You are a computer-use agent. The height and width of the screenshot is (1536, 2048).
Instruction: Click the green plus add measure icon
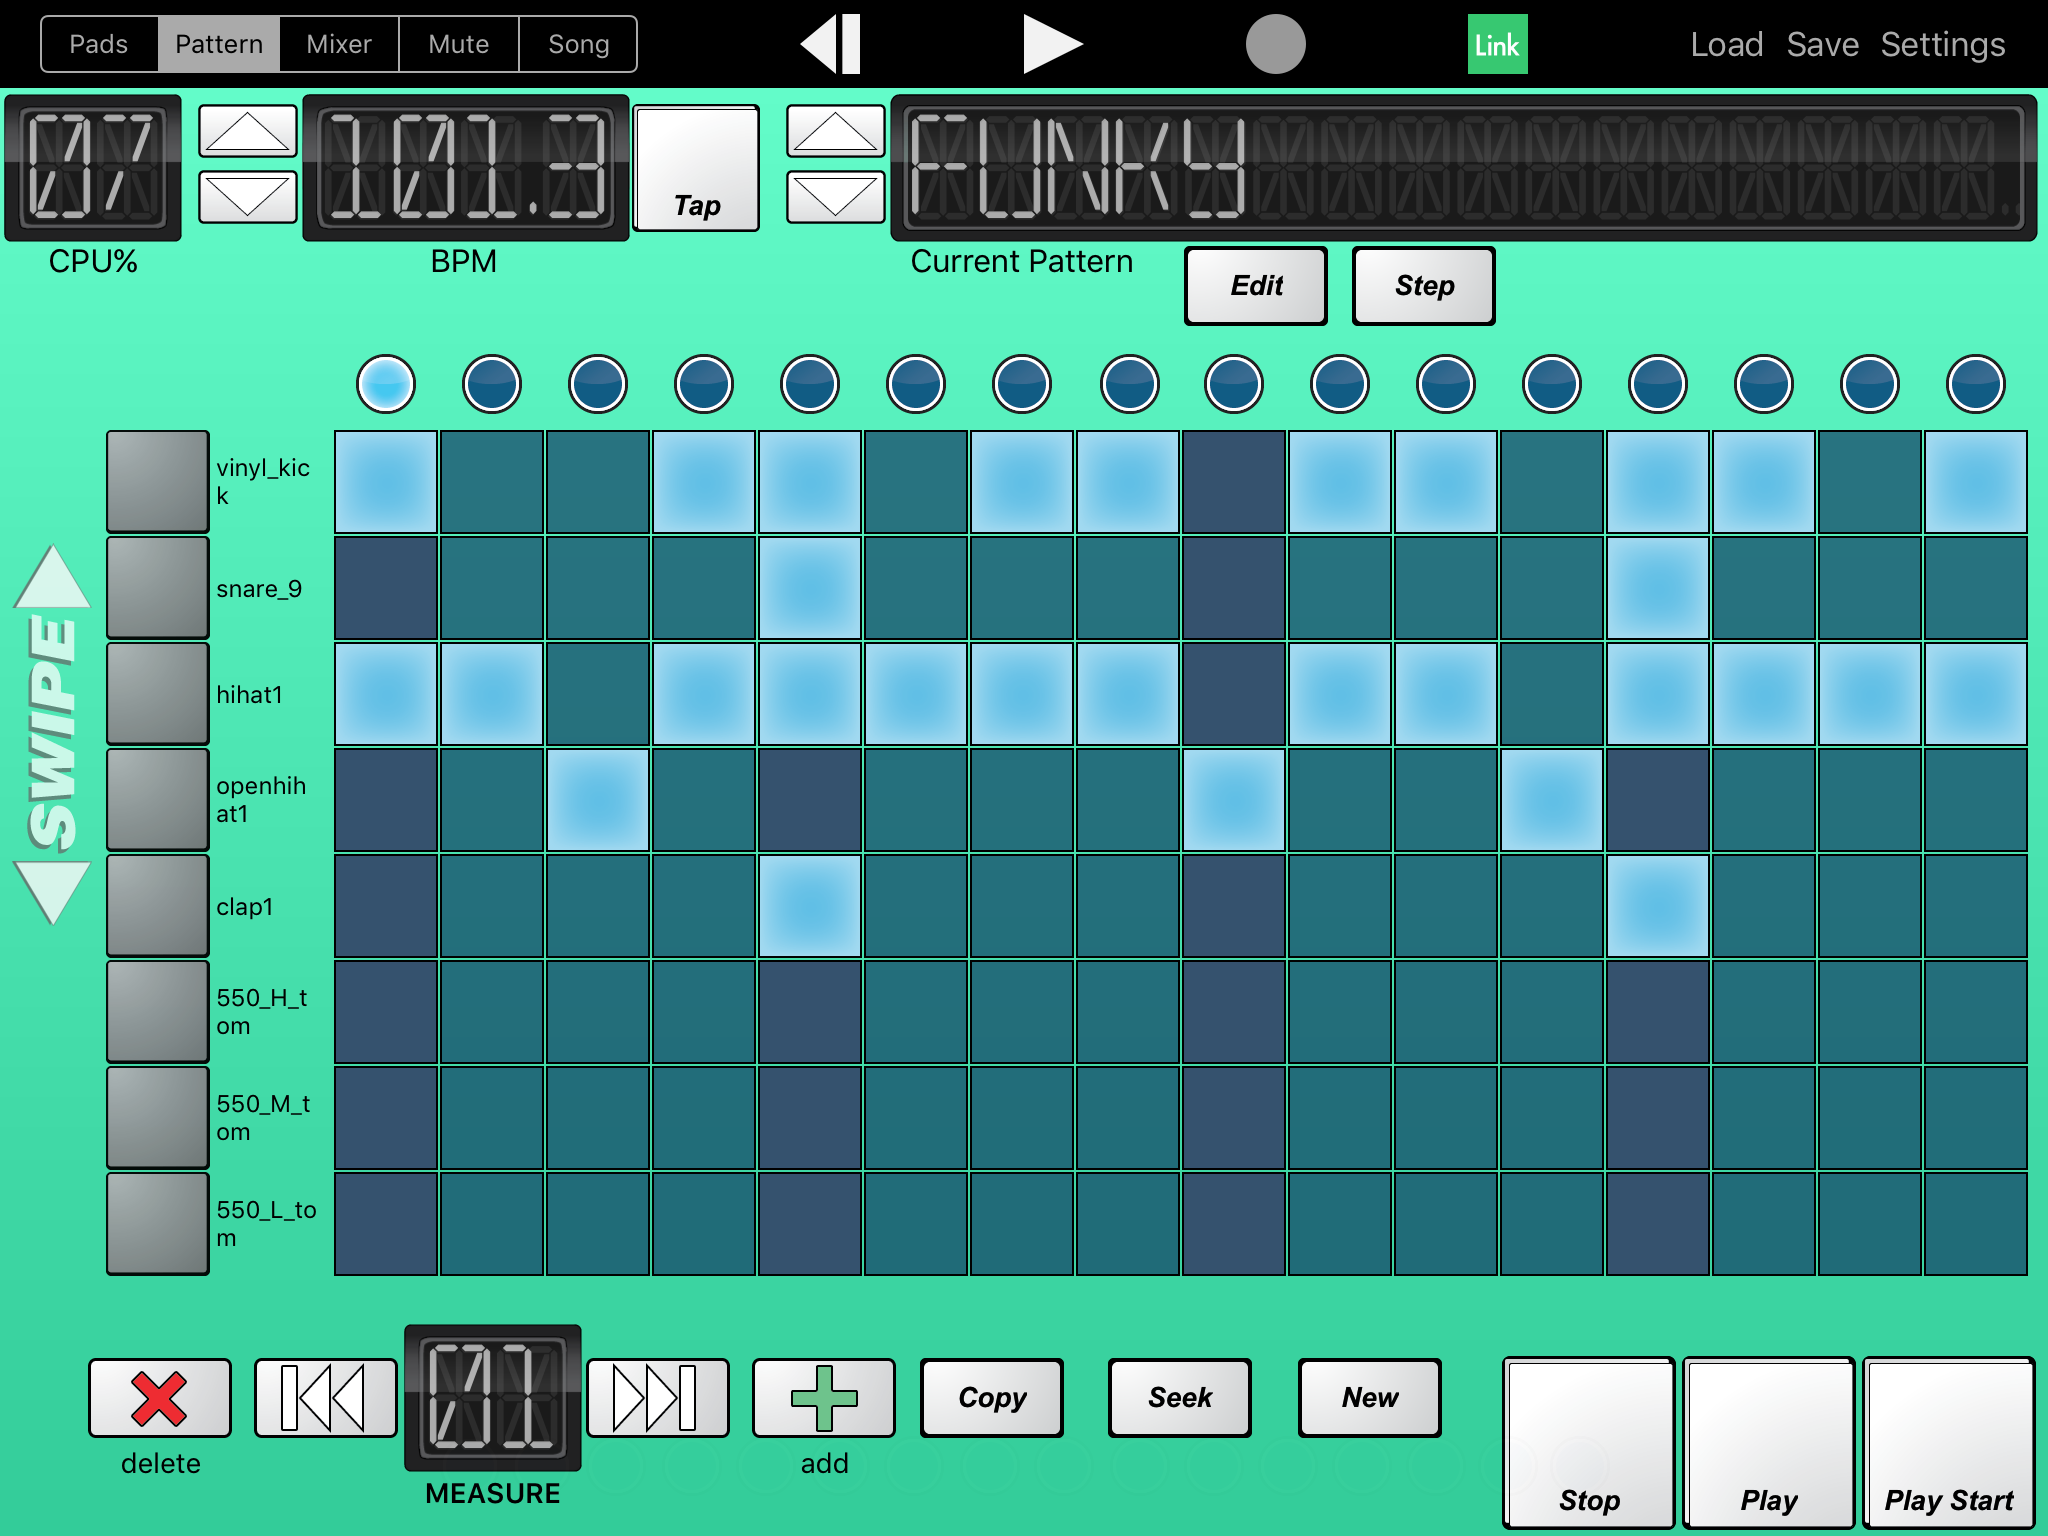point(823,1397)
